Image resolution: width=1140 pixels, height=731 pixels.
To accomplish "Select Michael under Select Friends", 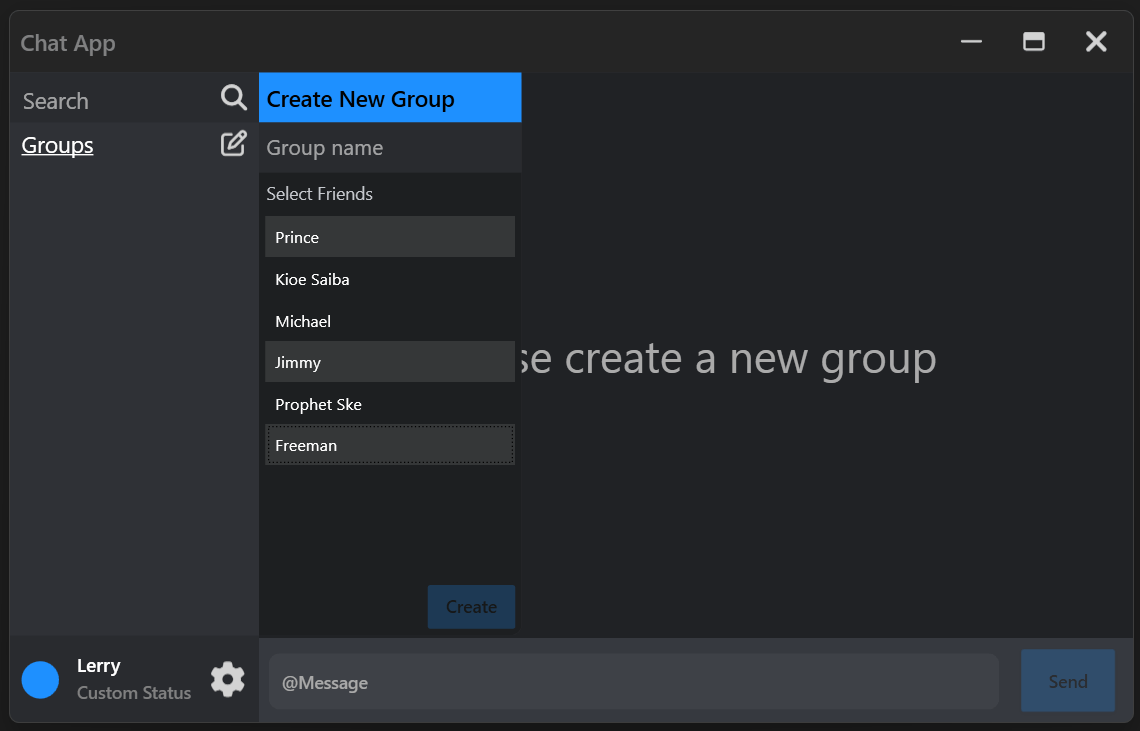I will (x=390, y=320).
